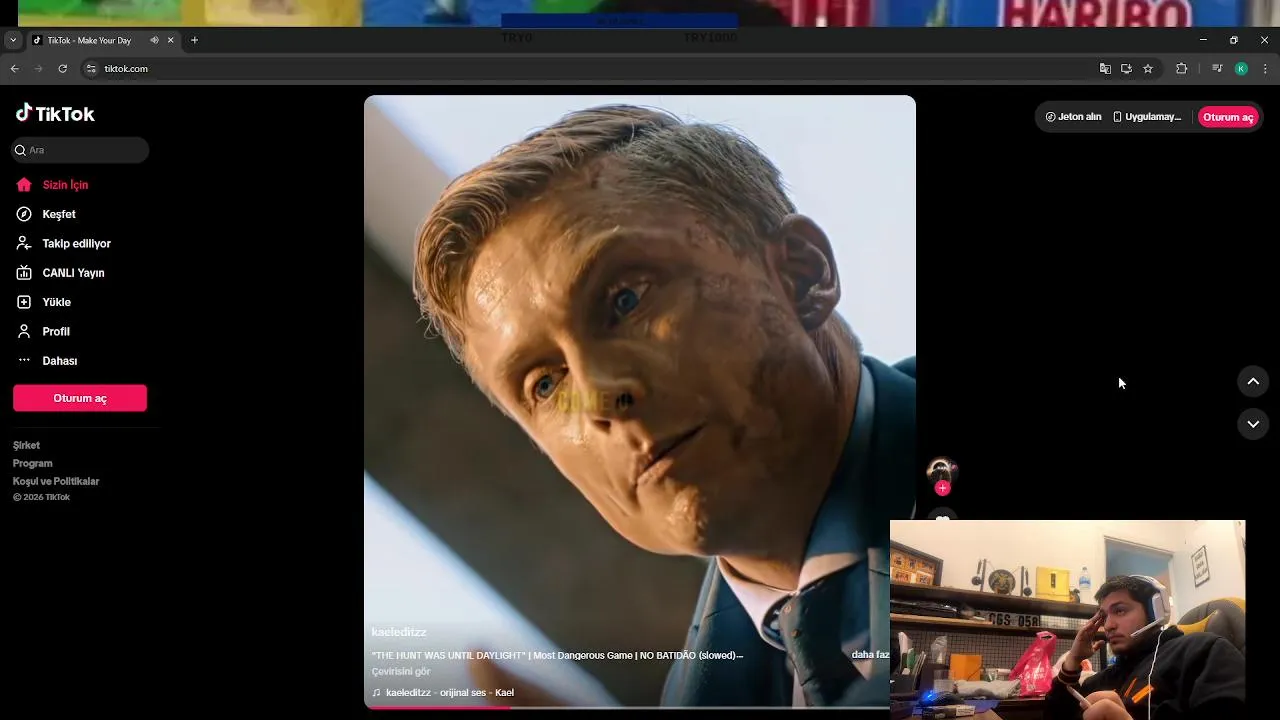This screenshot has height=720, width=1280.
Task: Go to previous video with up chevron
Action: 1253,381
